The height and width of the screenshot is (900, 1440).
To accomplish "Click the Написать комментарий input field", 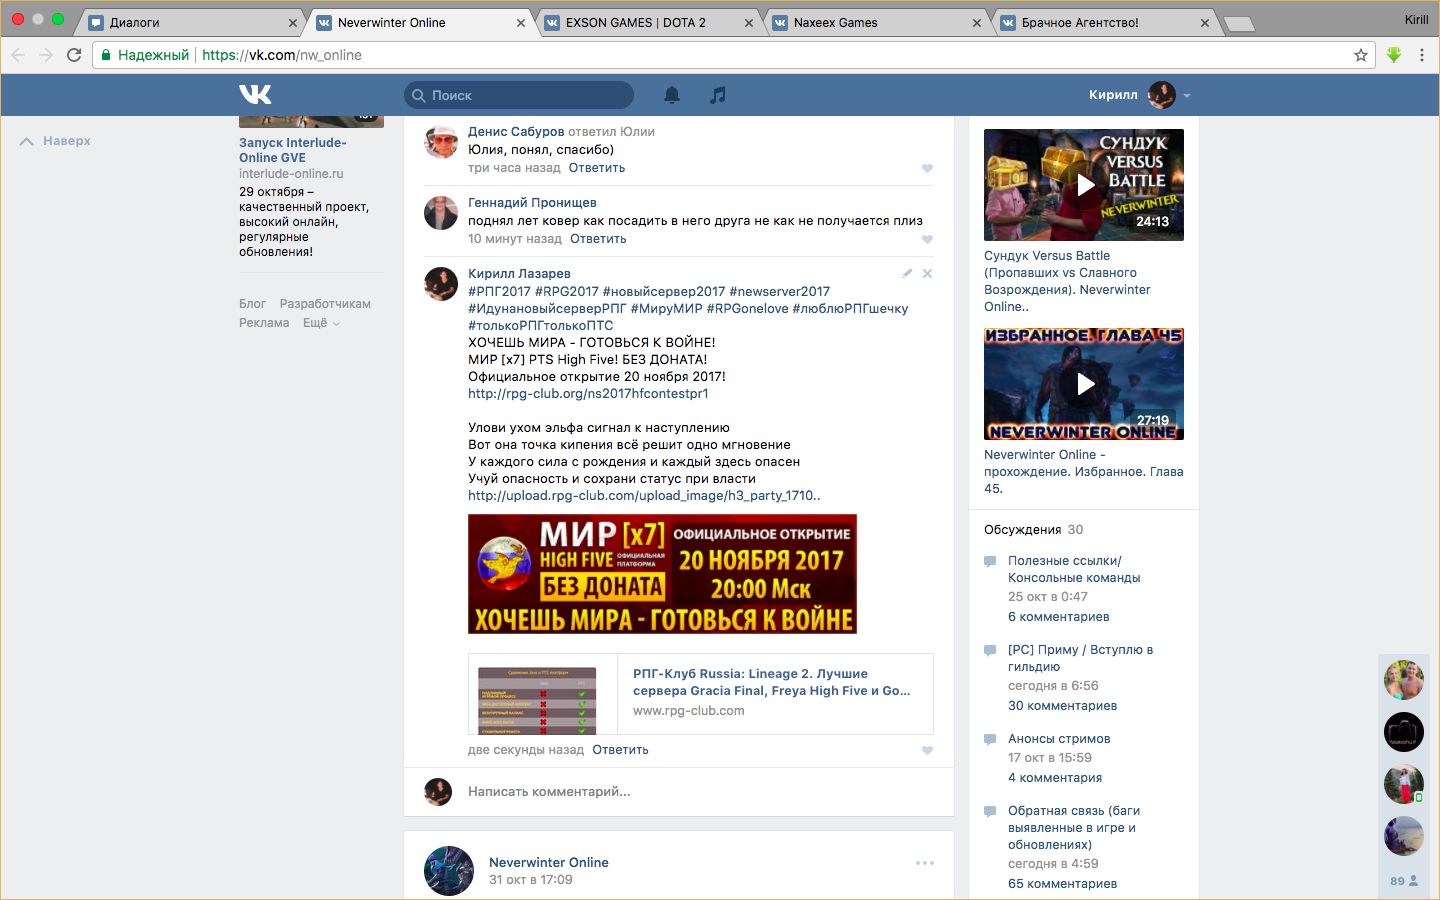I will pos(690,792).
